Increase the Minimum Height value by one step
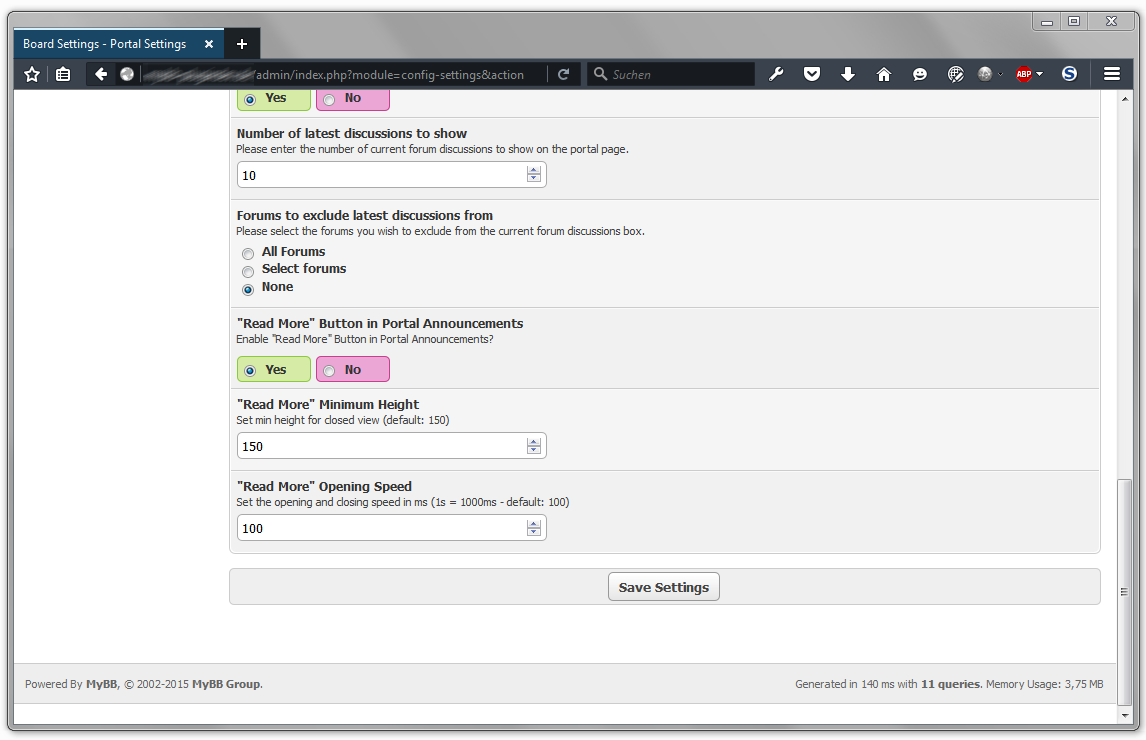This screenshot has height=740, width=1146. pos(534,441)
